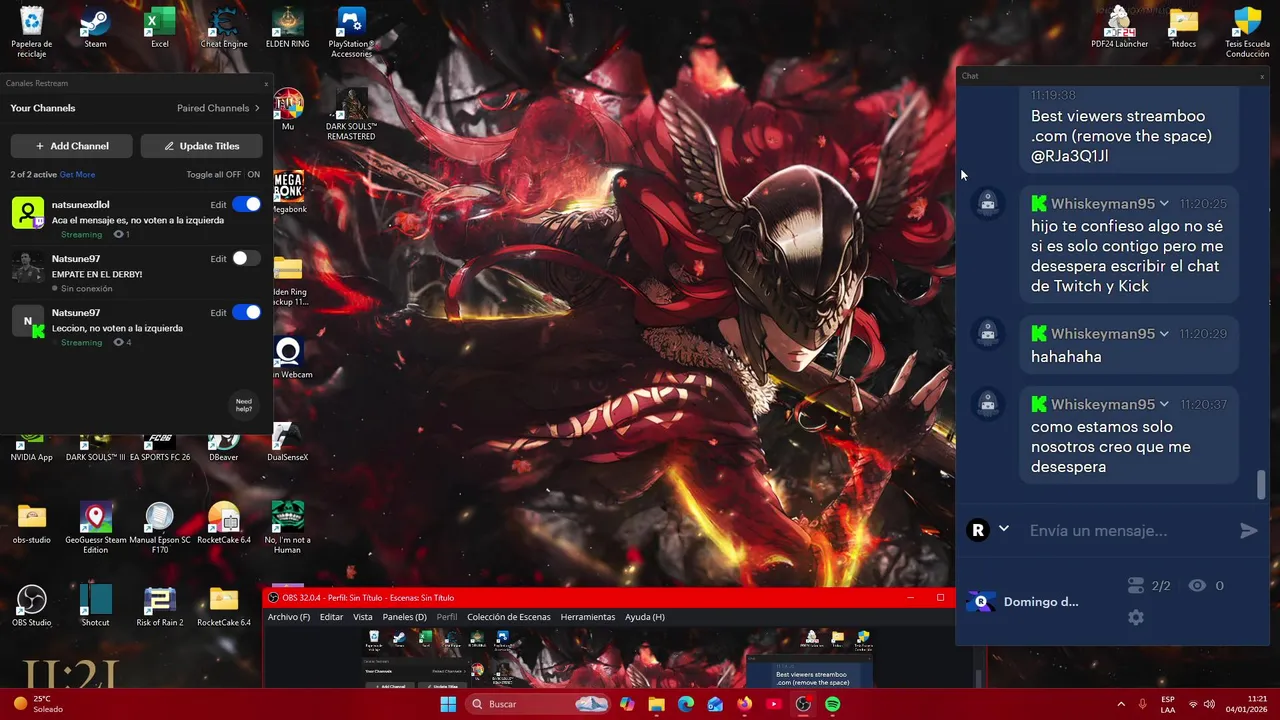The width and height of the screenshot is (1280, 720).
Task: Edit the Leccion no voten channel
Action: pos(218,312)
